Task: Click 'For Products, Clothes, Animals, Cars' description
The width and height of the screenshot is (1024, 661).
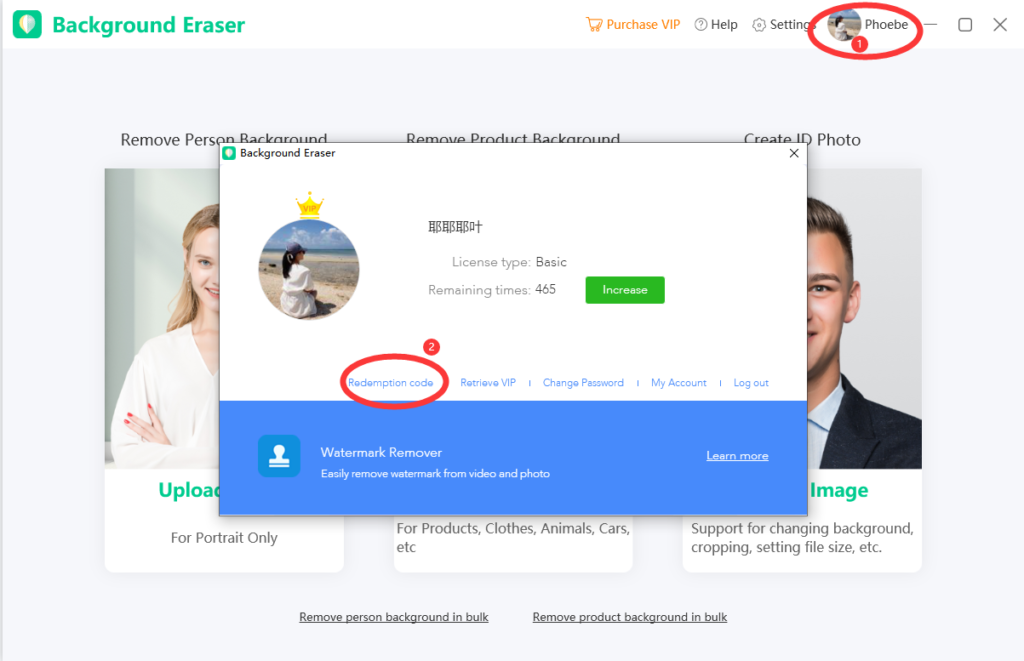Action: (x=513, y=538)
